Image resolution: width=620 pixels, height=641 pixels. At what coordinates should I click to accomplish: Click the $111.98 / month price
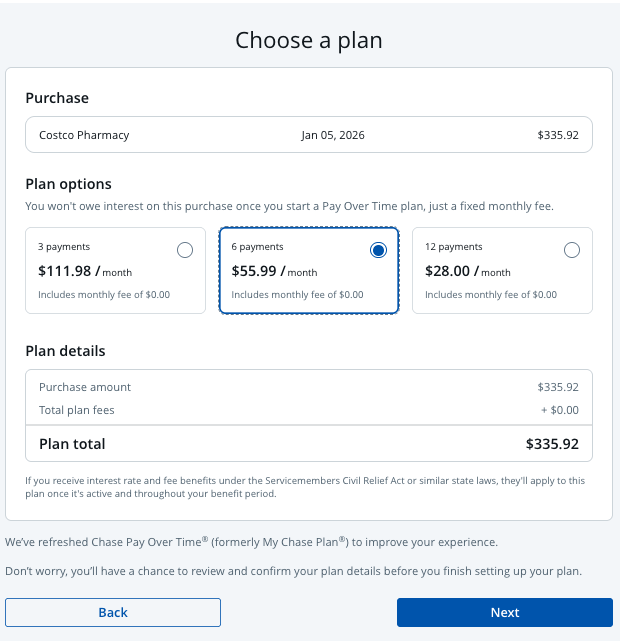click(x=85, y=271)
